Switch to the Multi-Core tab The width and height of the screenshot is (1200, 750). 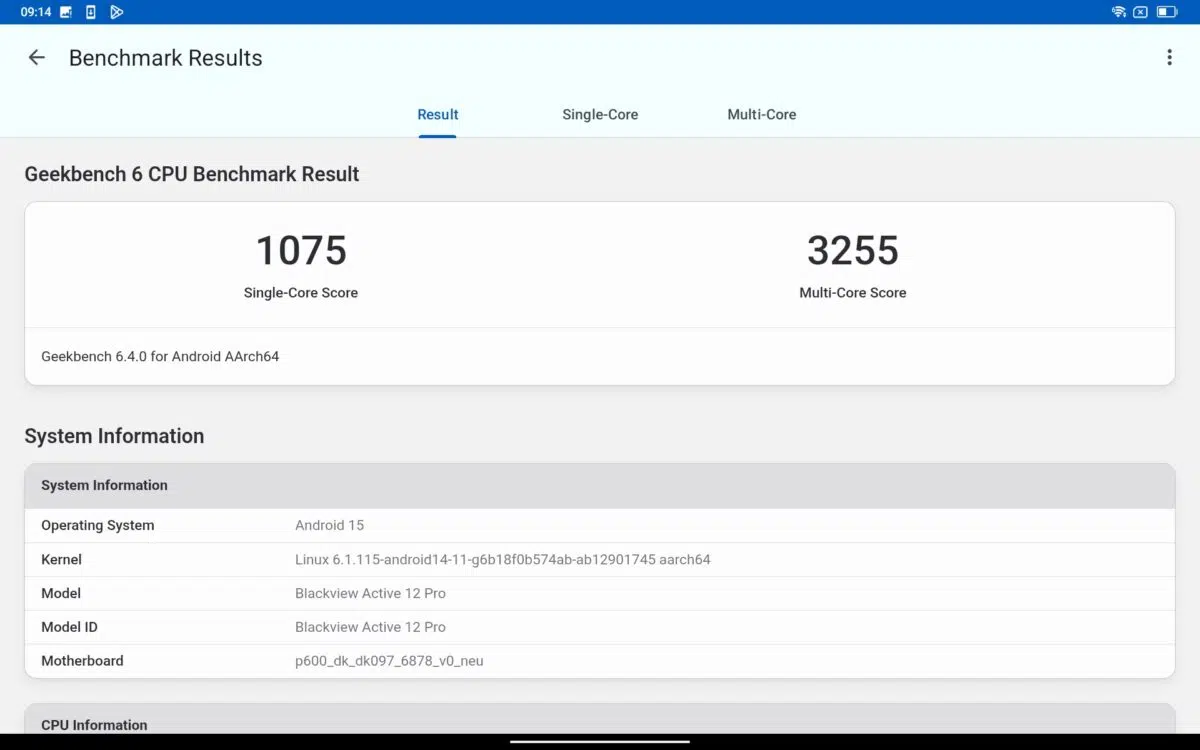762,115
